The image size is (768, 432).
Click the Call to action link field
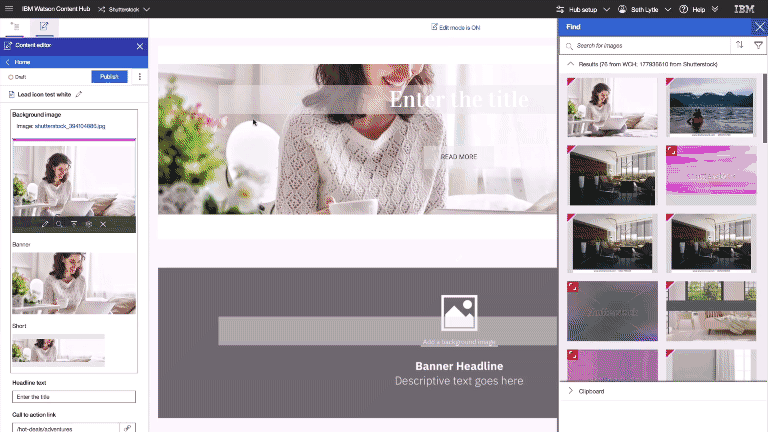66,428
